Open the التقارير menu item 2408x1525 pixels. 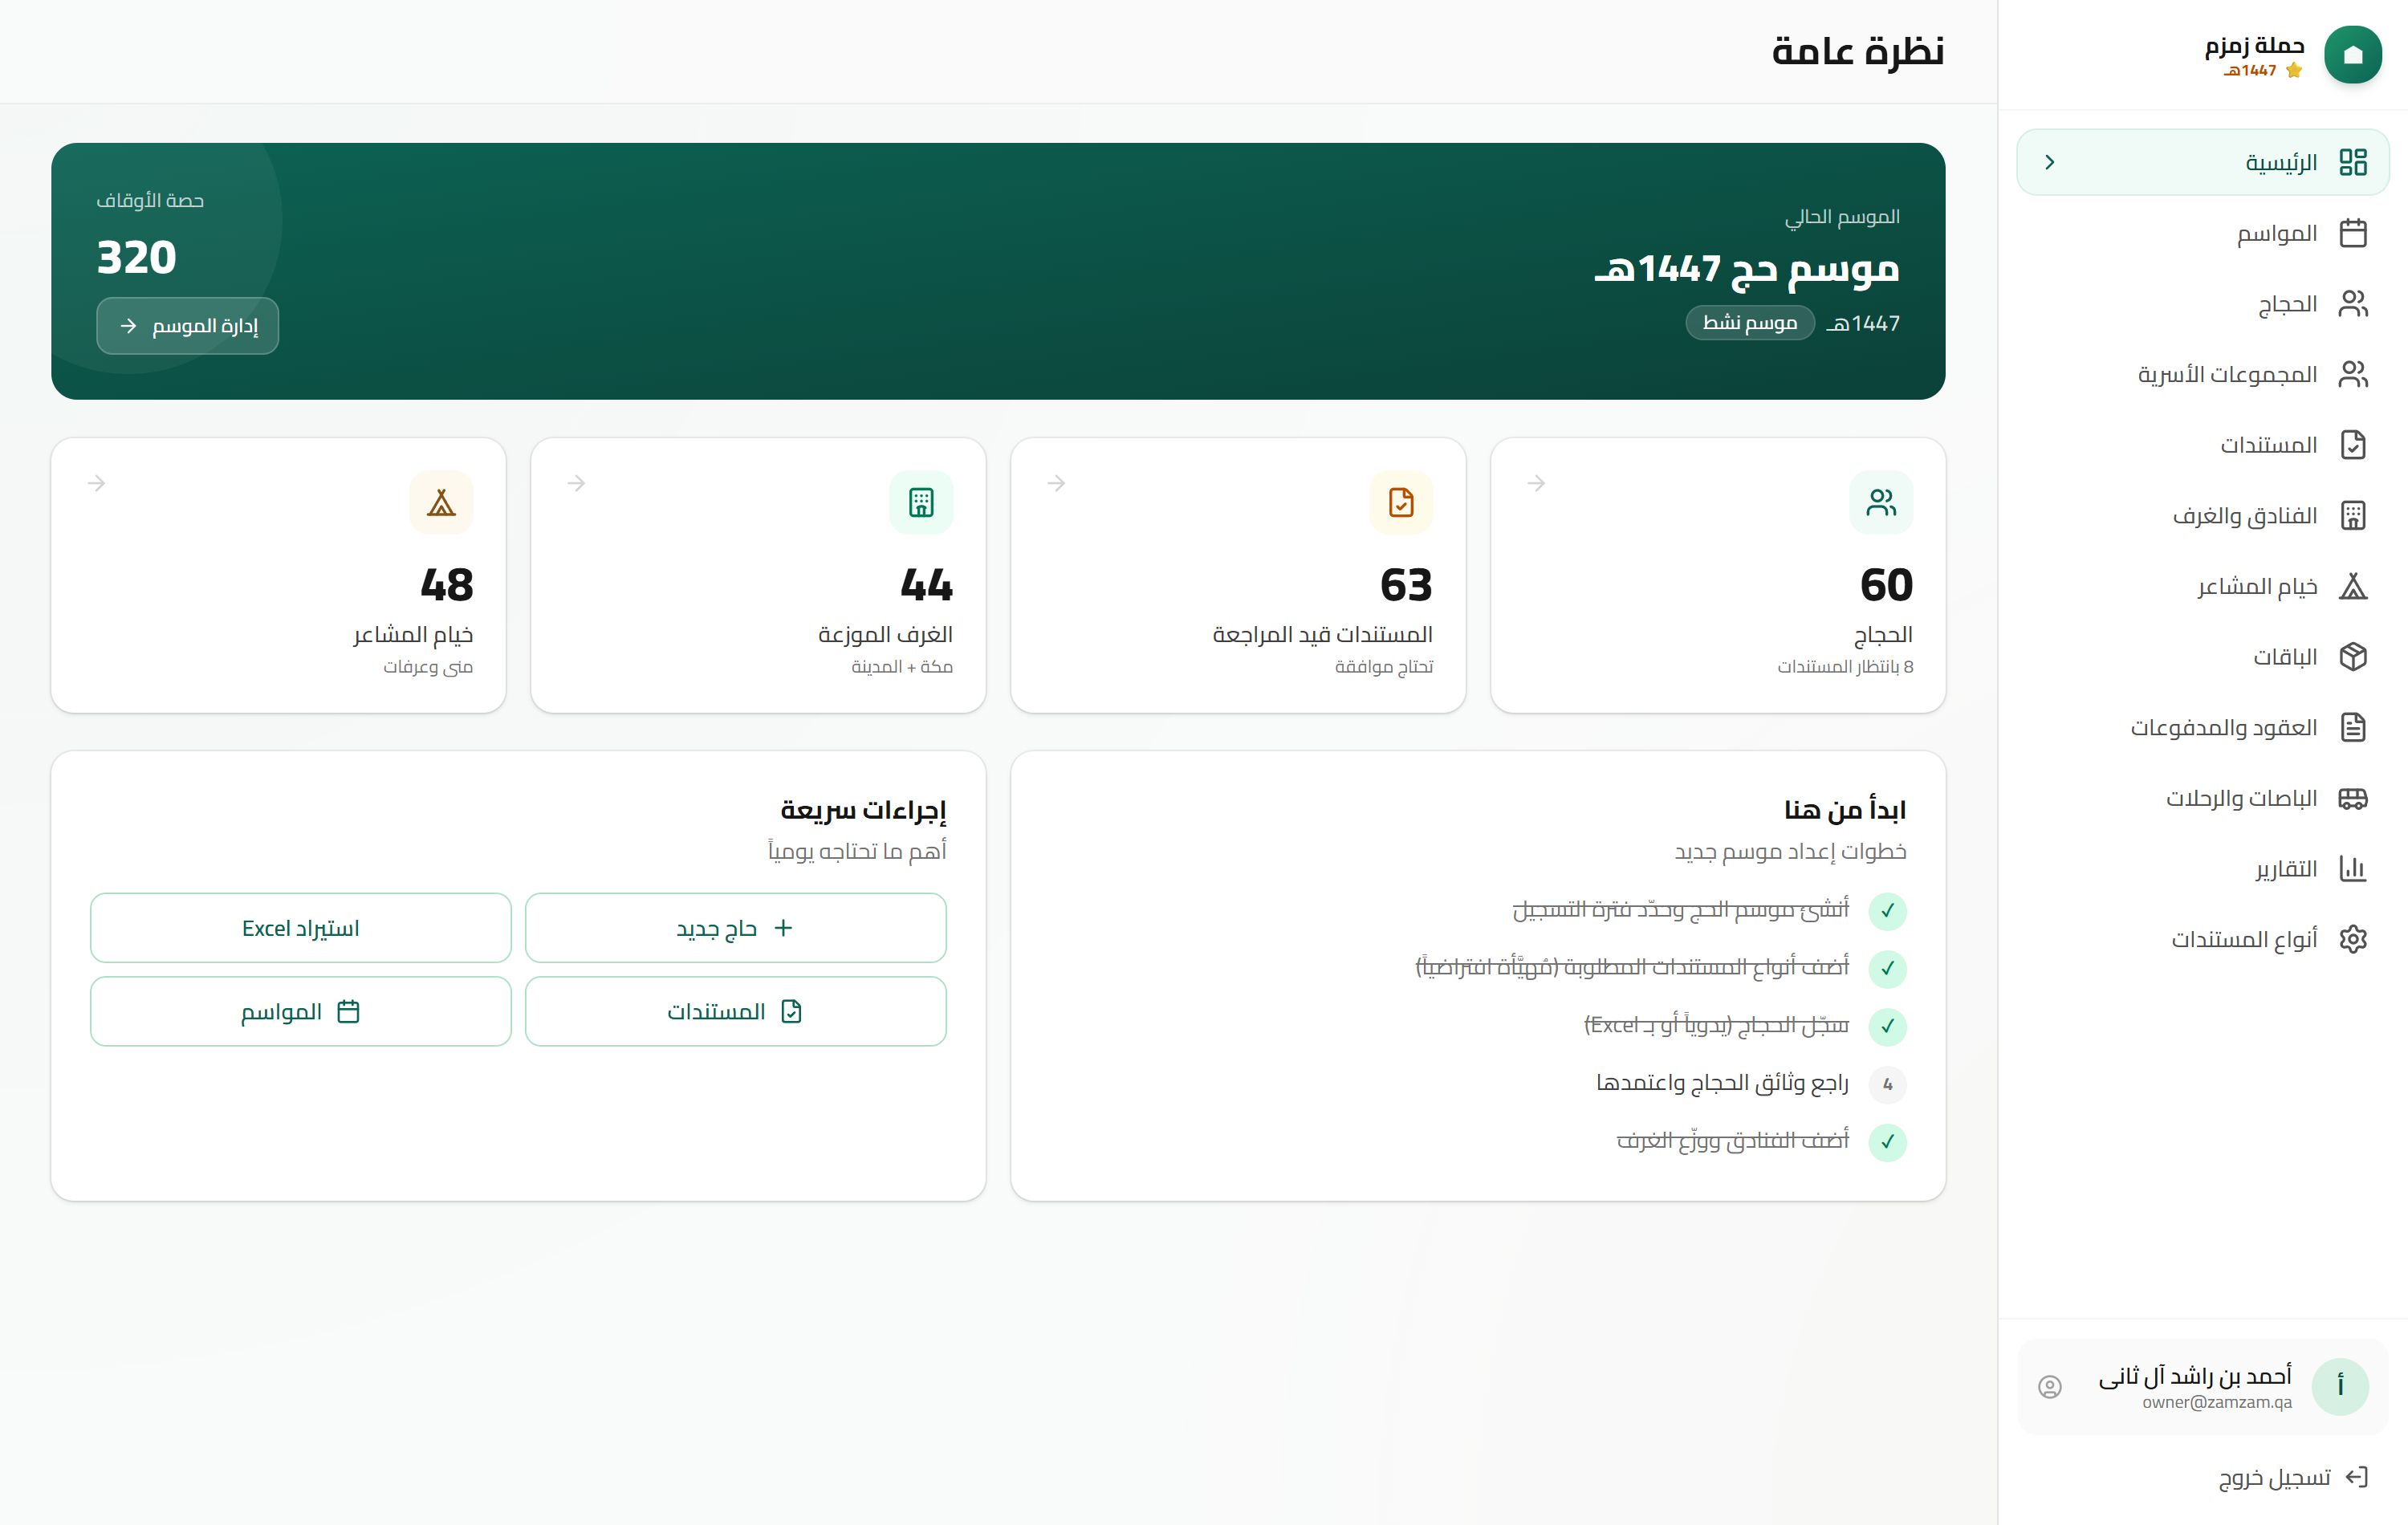point(2203,868)
